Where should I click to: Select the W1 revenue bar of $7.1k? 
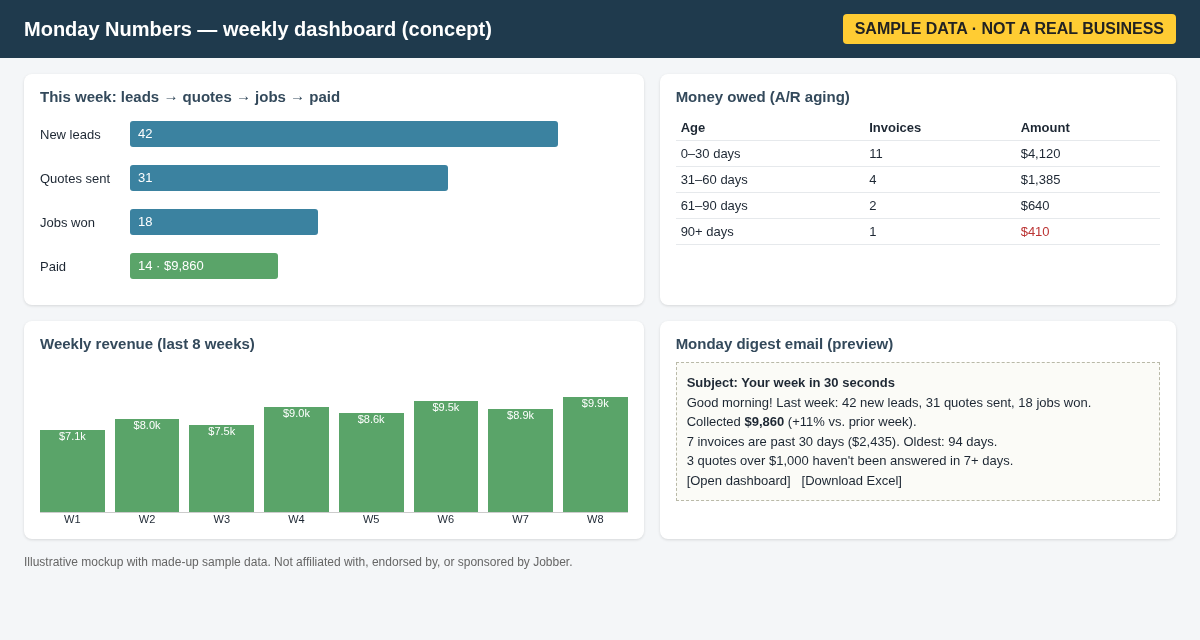pos(72,471)
